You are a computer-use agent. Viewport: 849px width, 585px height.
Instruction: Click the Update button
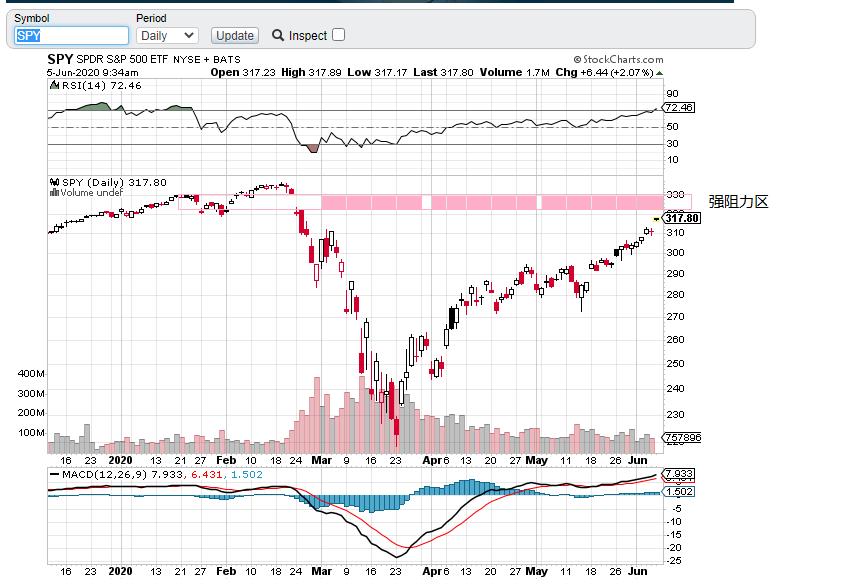pos(234,36)
